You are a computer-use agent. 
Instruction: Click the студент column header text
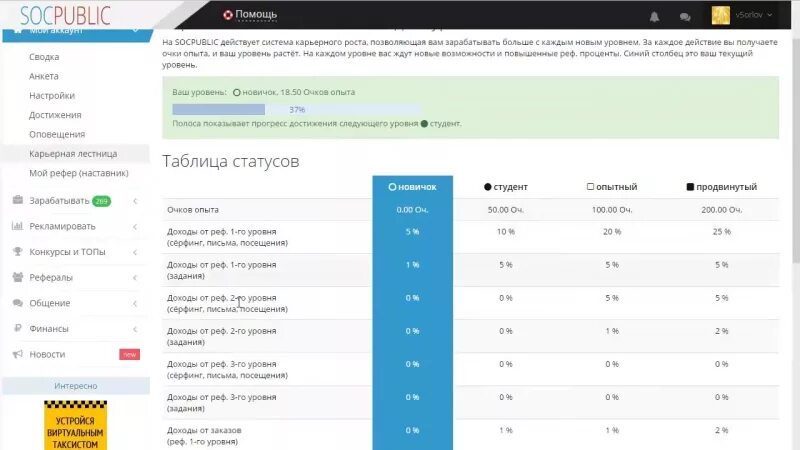point(510,187)
